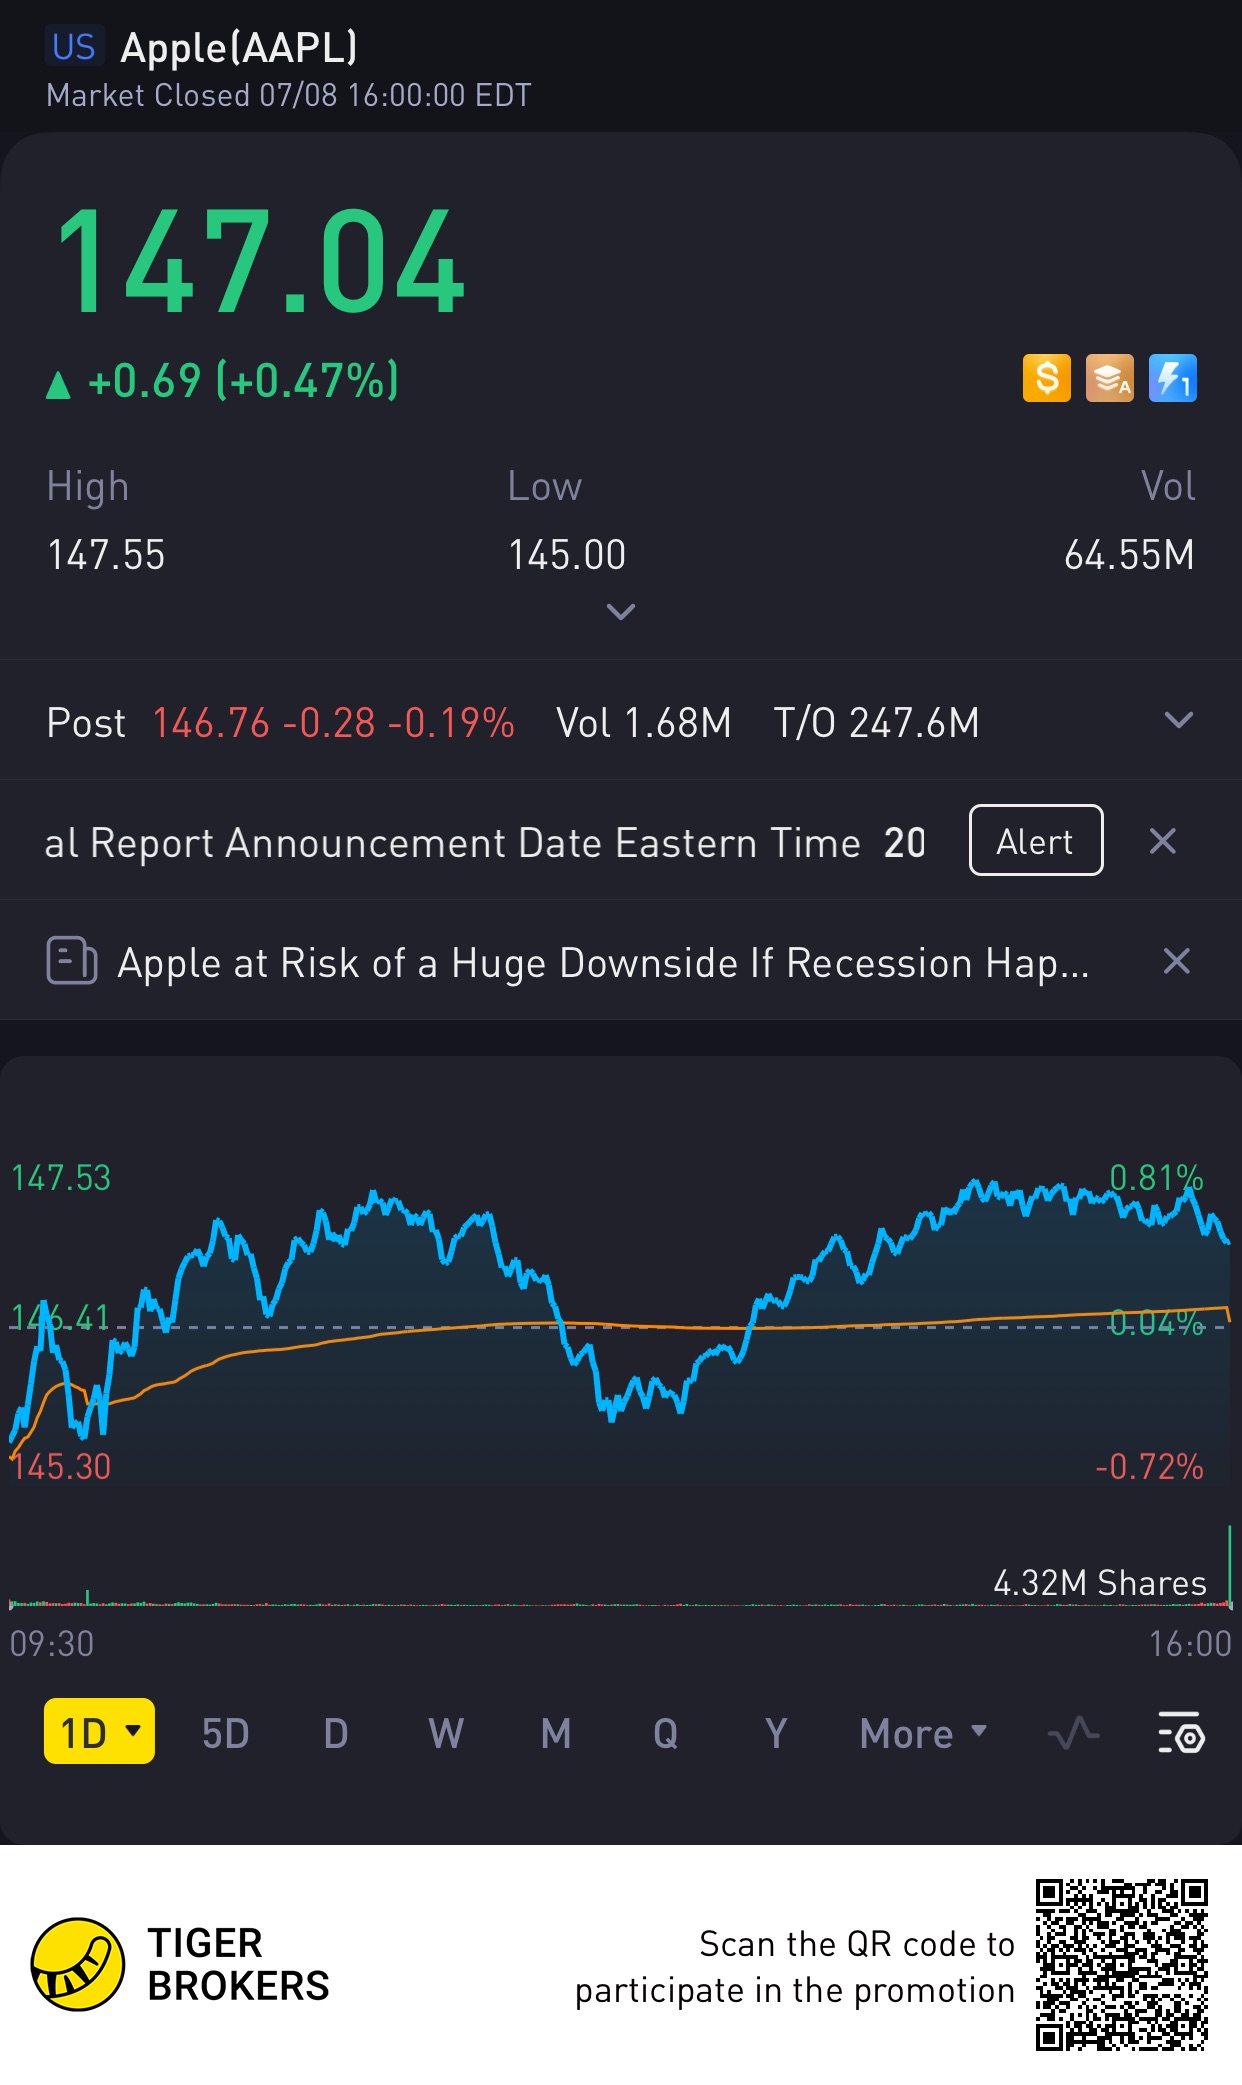Viewport: 1242px width, 2085px height.
Task: Expand the Post market row chevron
Action: pyautogui.click(x=1179, y=720)
